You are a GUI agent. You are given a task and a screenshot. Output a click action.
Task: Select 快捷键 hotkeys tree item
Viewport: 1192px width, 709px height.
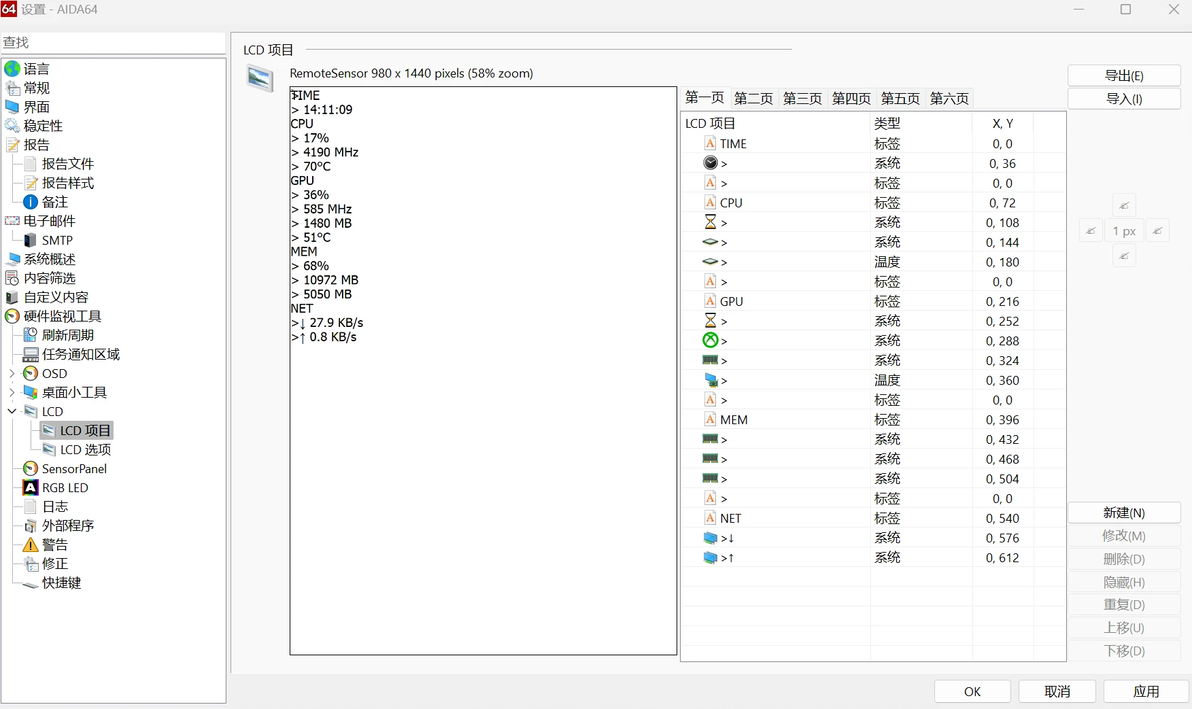click(61, 583)
